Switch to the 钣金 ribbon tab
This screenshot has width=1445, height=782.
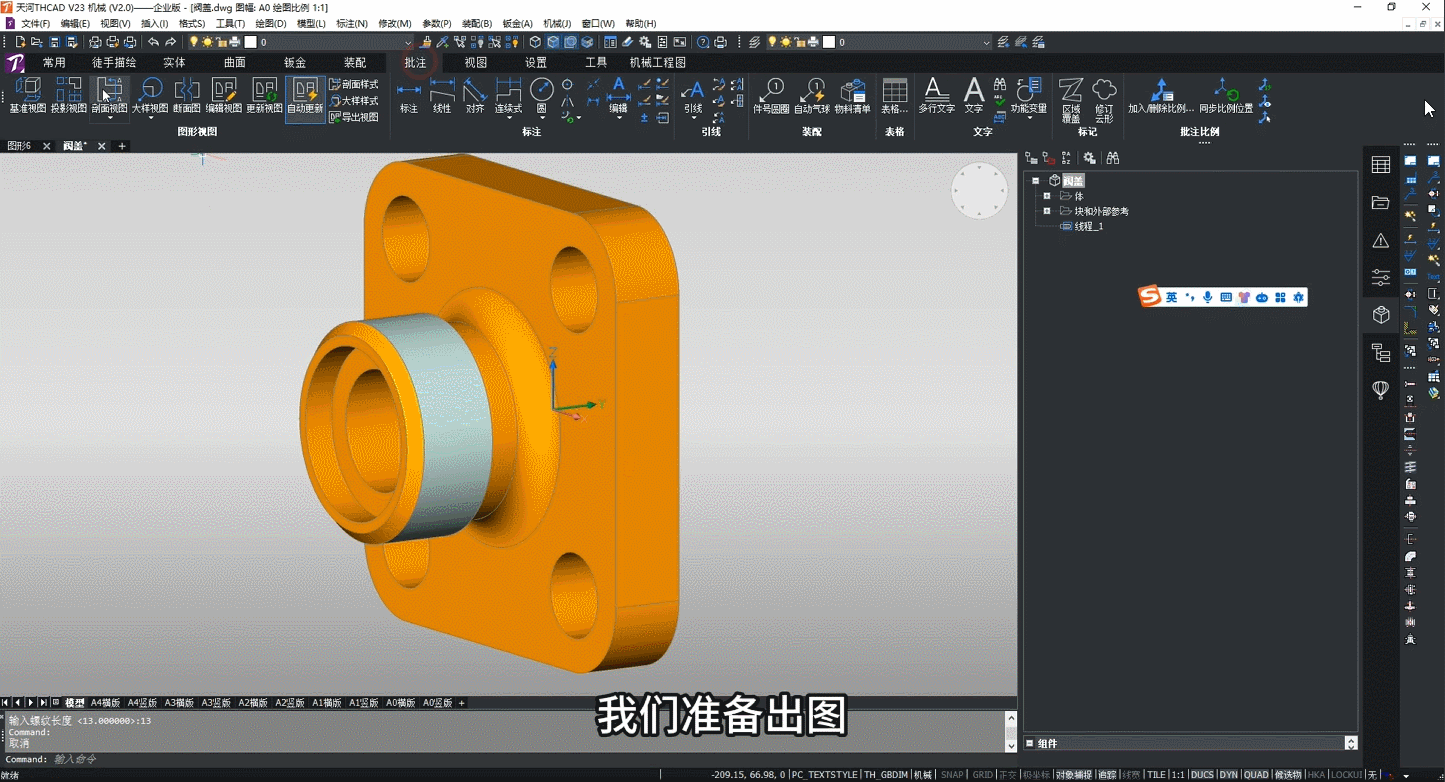[295, 62]
